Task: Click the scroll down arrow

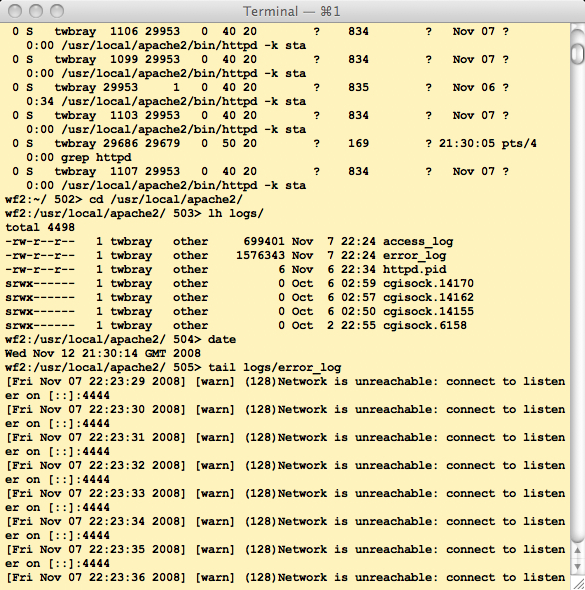Action: (577, 566)
